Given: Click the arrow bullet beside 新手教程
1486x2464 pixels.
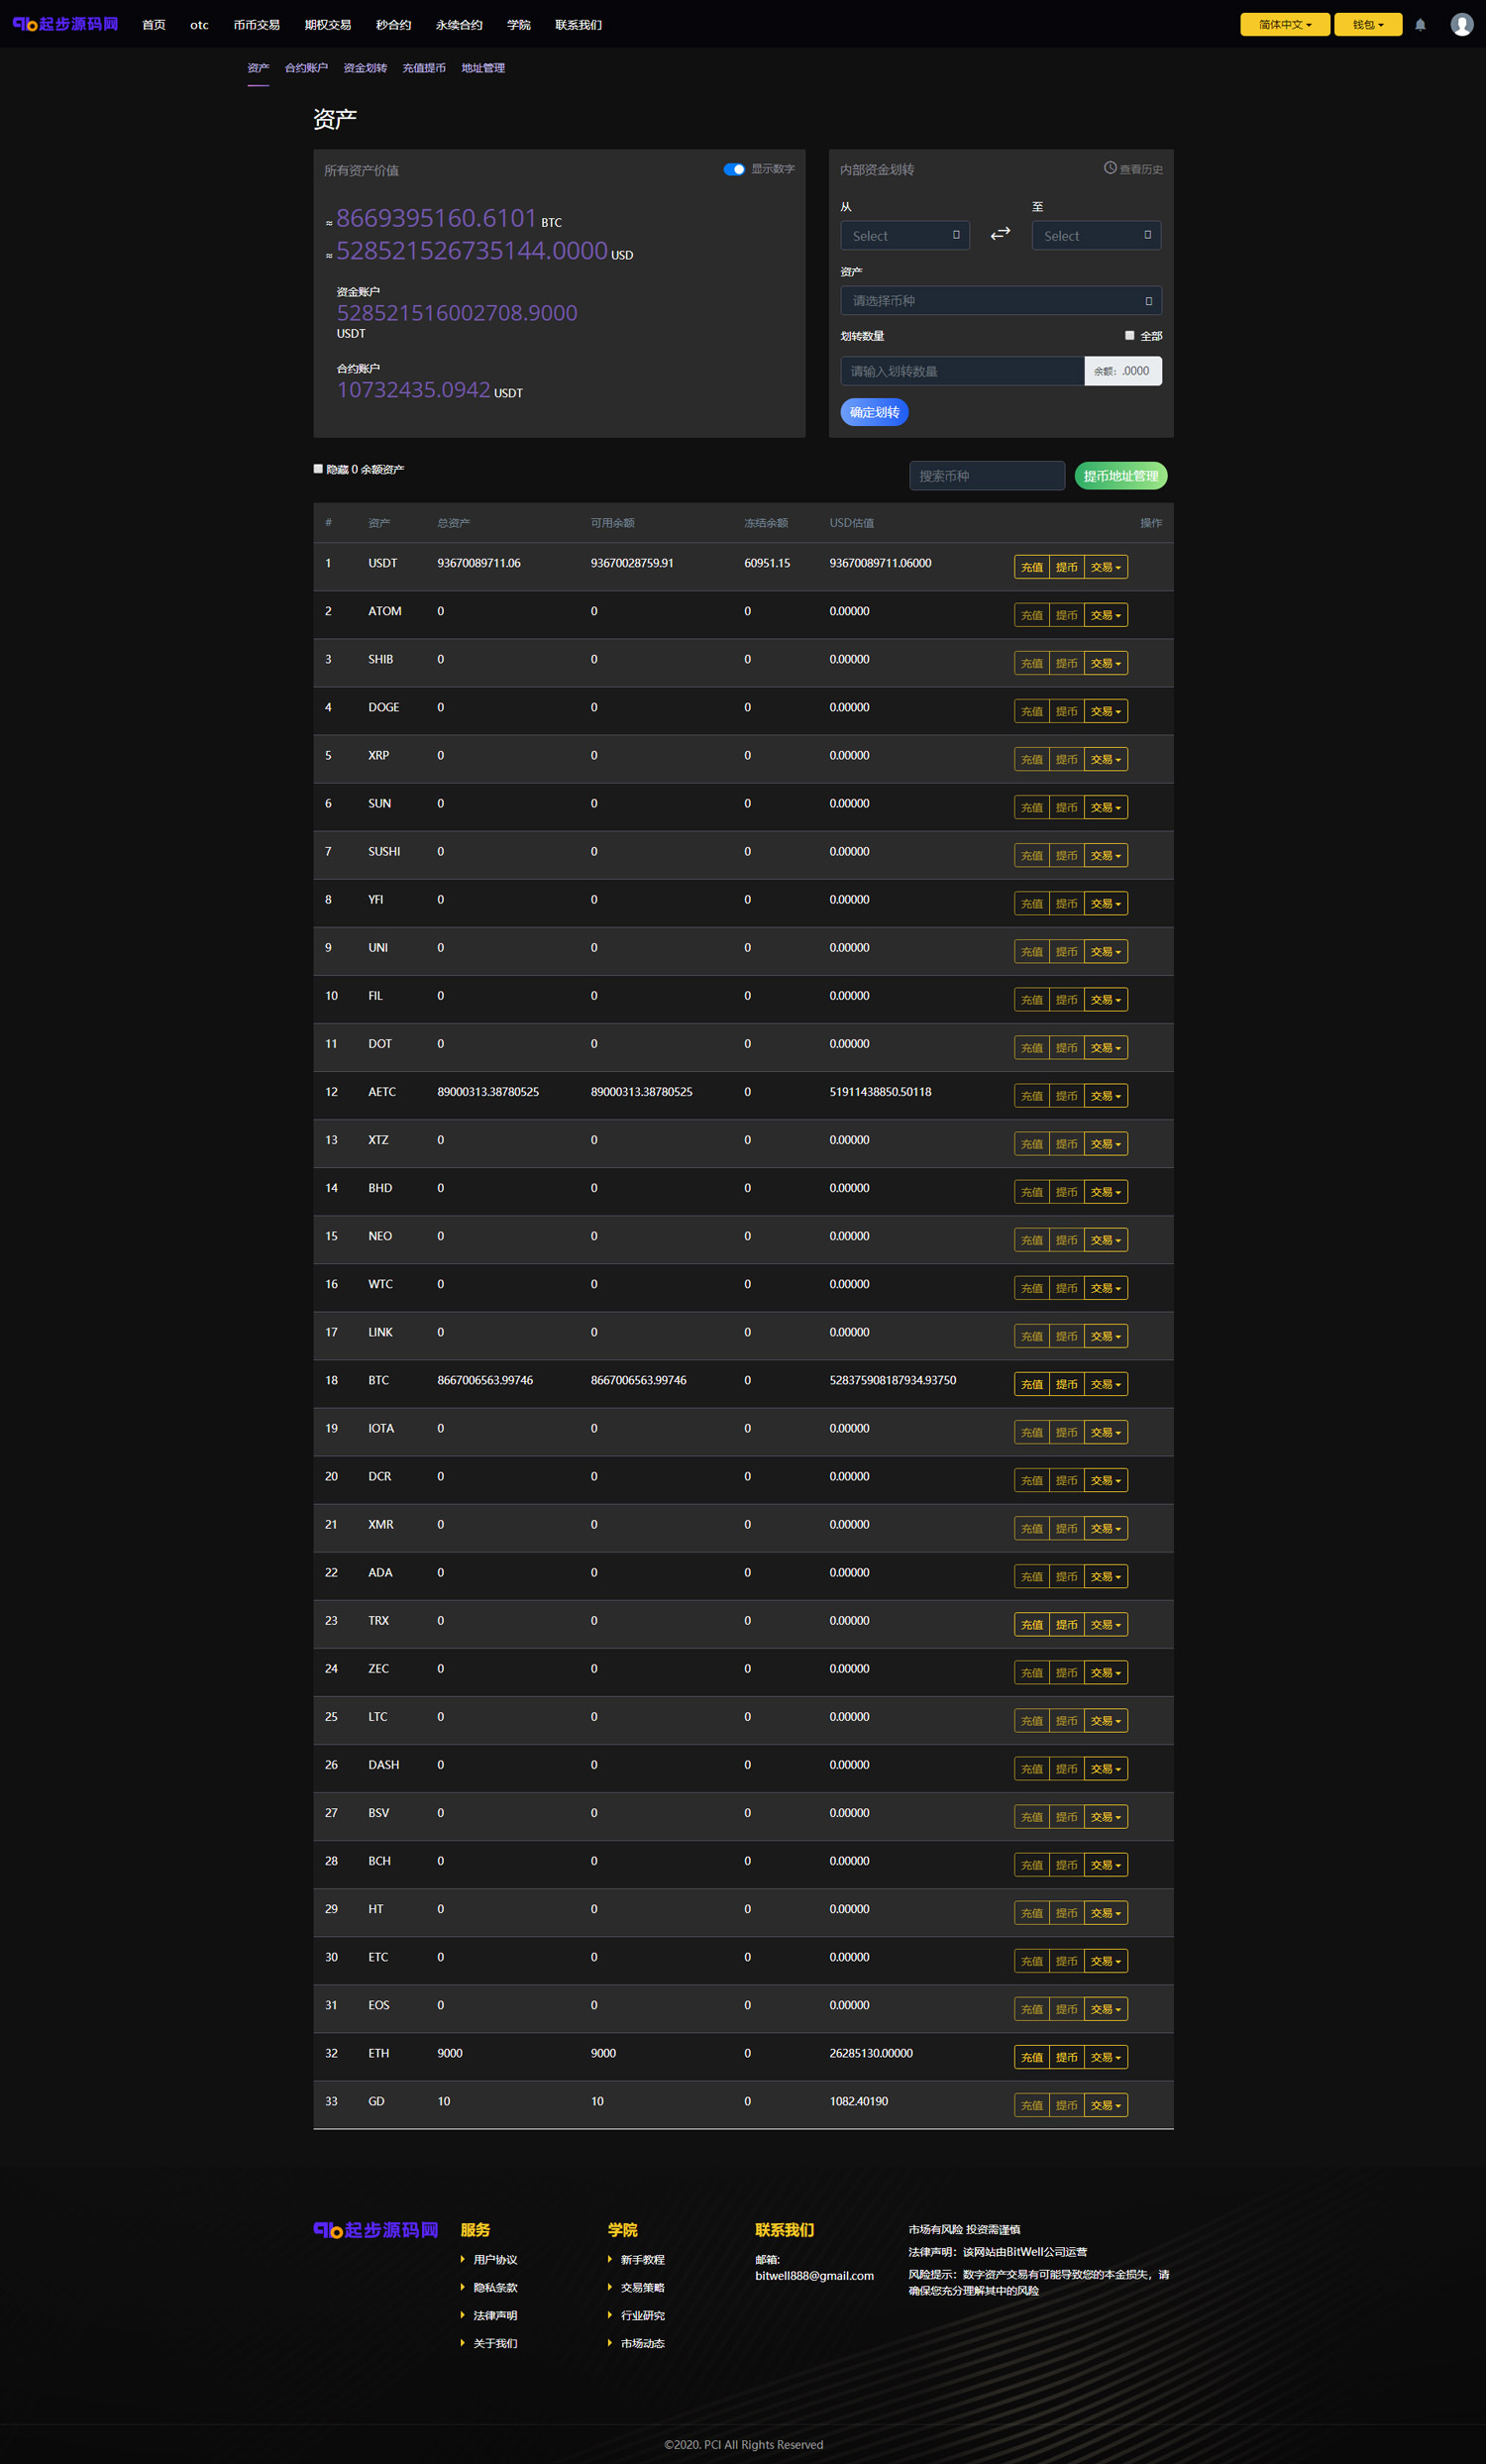Looking at the screenshot, I should [x=610, y=2259].
